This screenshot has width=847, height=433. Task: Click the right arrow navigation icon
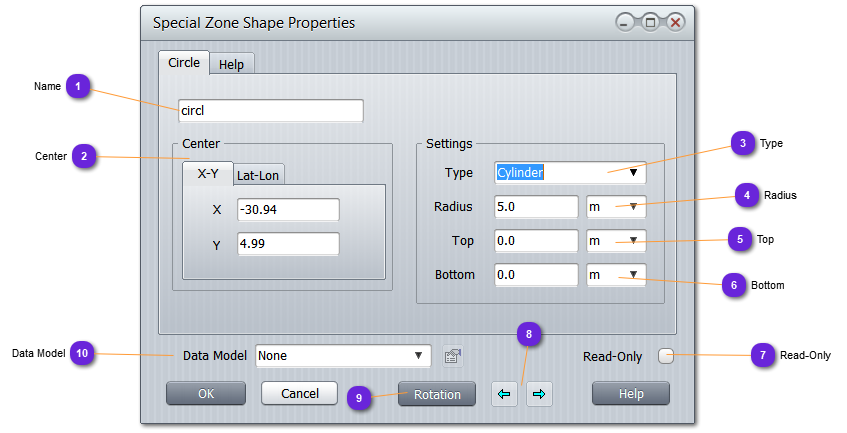539,394
